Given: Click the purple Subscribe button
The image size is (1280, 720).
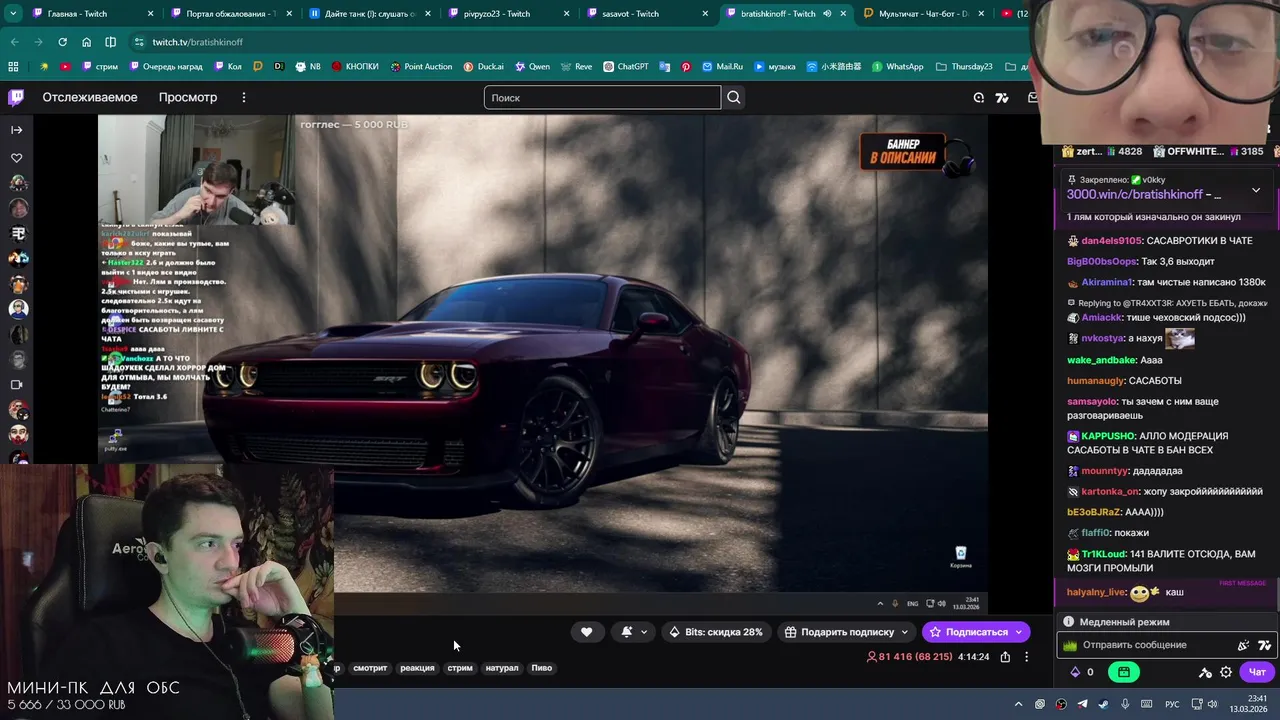Looking at the screenshot, I should [976, 632].
